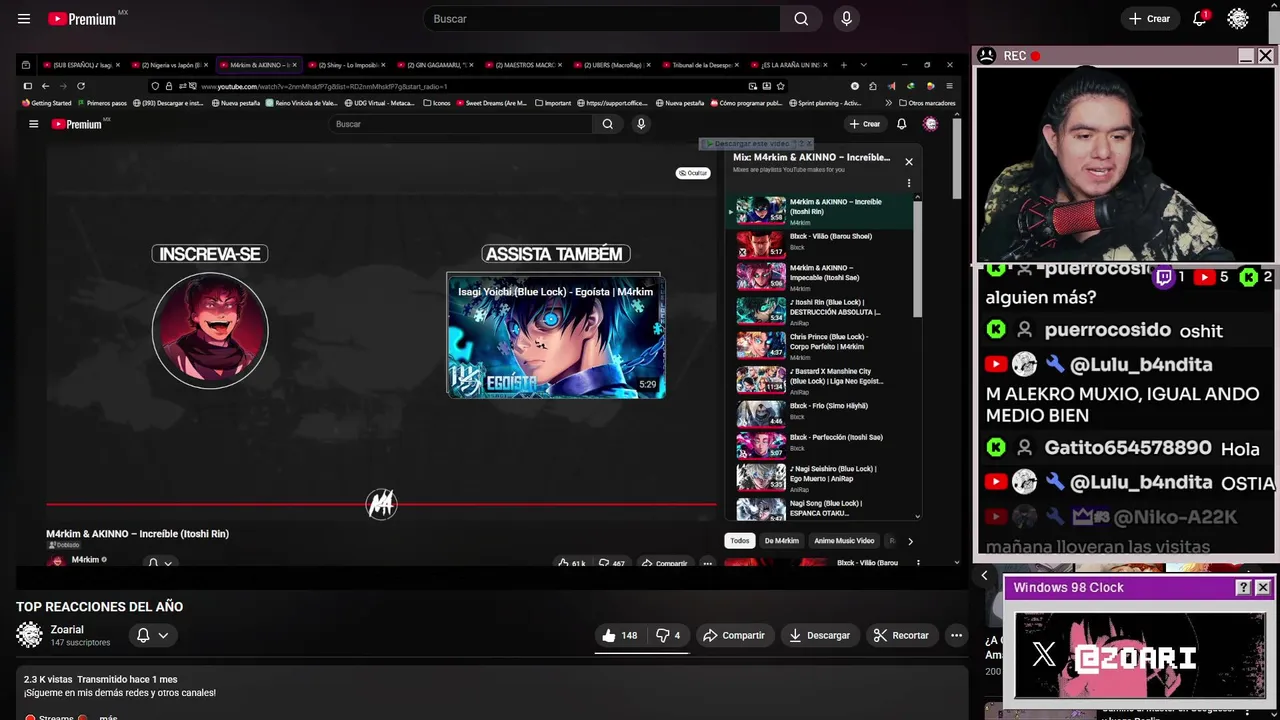Switch to the Tribunal de la Desesperación tab
1280x720 pixels.
[x=702, y=65]
